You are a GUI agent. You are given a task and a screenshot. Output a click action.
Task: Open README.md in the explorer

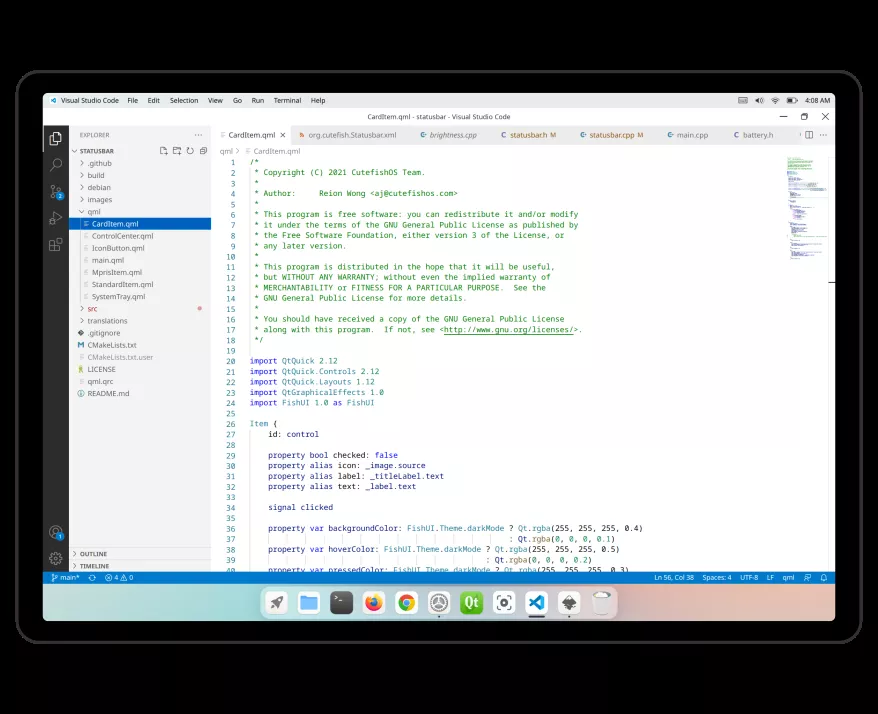[x=140, y=394]
